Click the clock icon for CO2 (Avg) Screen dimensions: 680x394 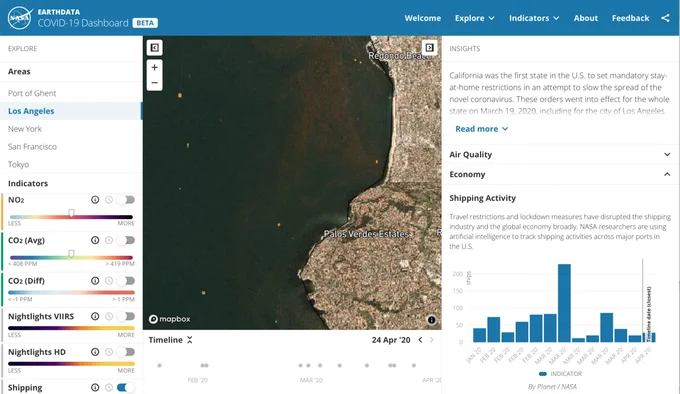pos(109,240)
